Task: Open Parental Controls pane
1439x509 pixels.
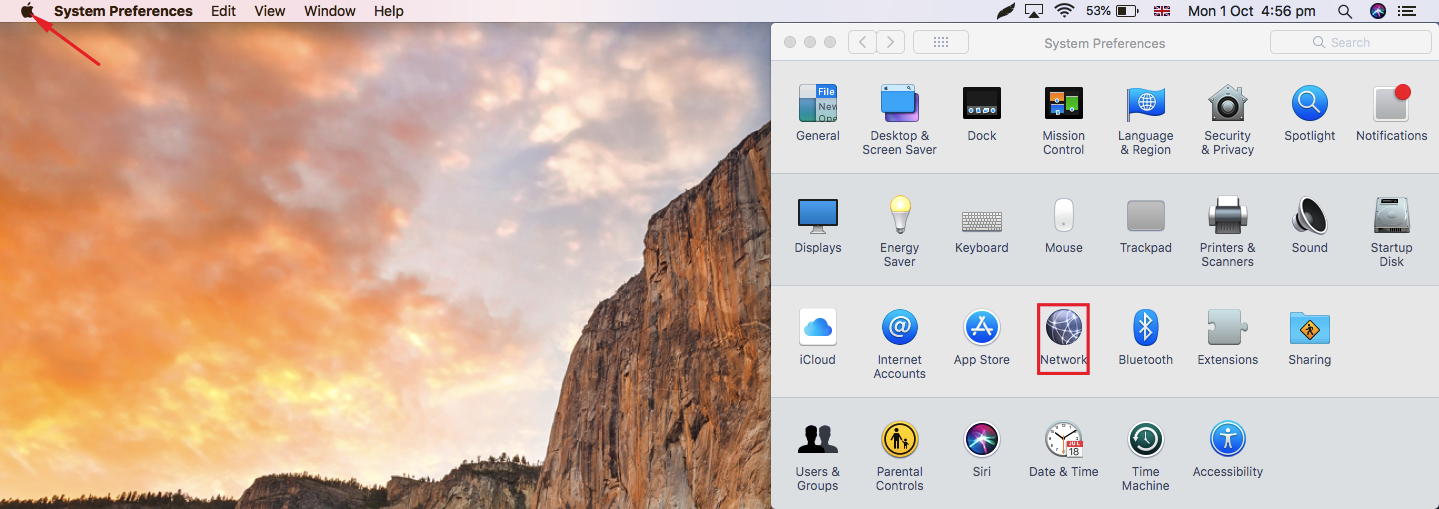Action: click(x=899, y=440)
